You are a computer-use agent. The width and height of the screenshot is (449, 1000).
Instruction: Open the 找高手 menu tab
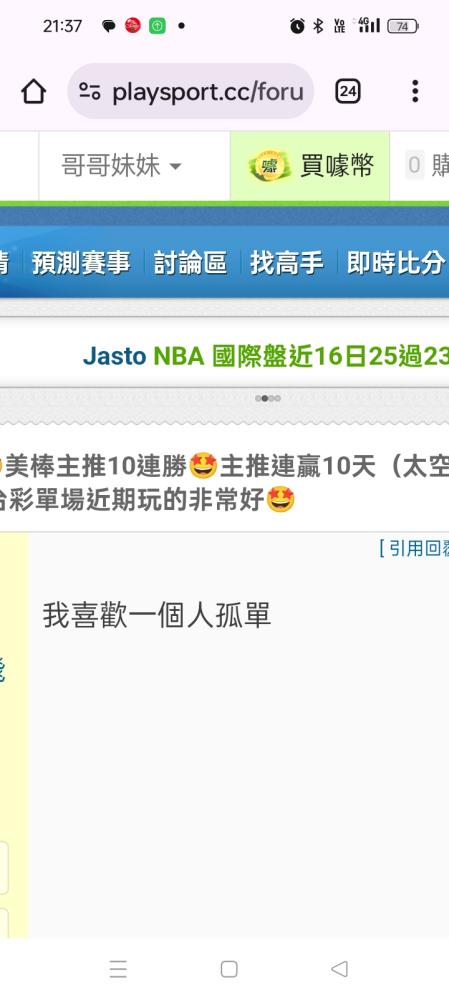(x=287, y=263)
